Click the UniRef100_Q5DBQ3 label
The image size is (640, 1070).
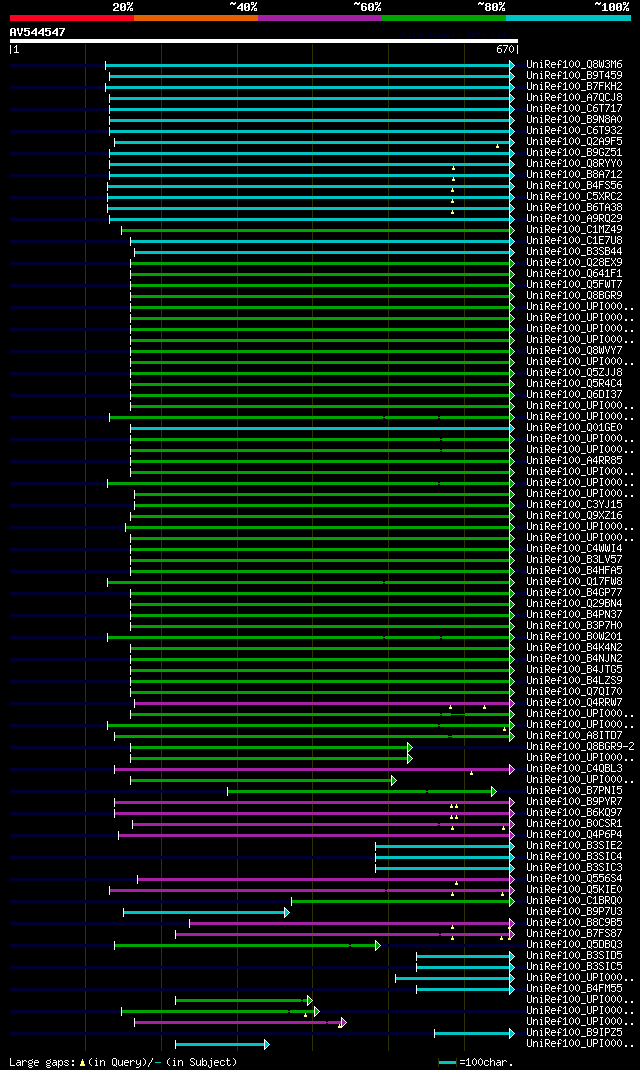(x=574, y=945)
